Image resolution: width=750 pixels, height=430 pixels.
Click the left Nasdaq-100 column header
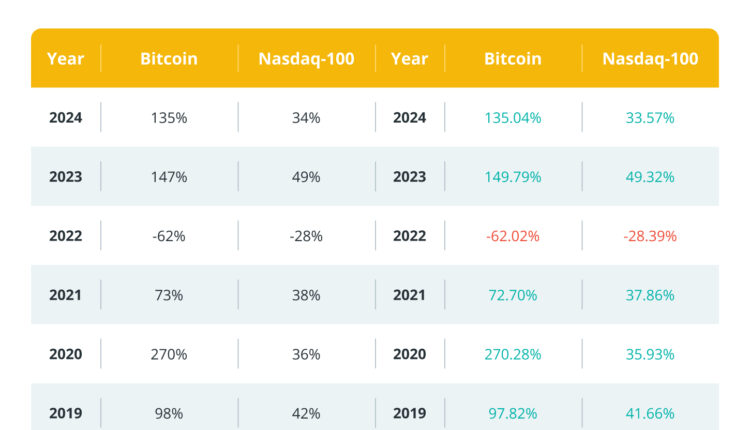click(306, 59)
